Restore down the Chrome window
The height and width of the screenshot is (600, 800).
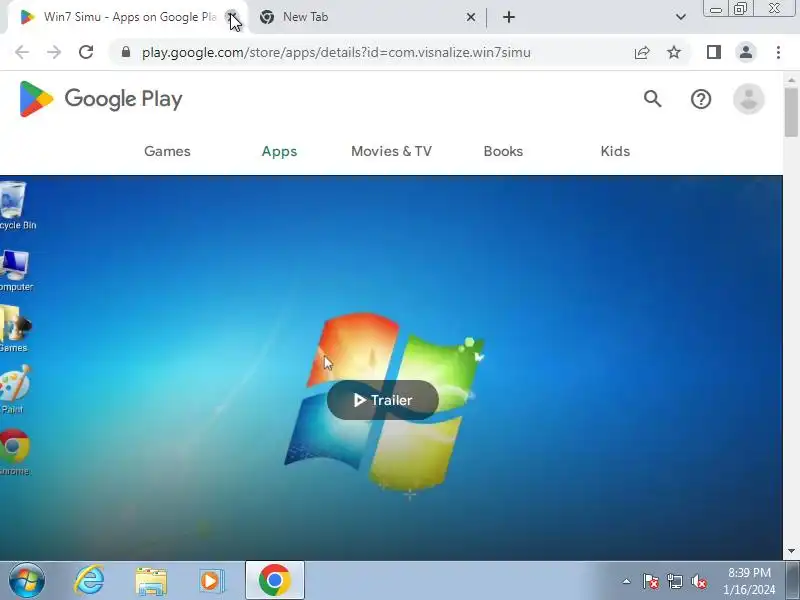(740, 9)
